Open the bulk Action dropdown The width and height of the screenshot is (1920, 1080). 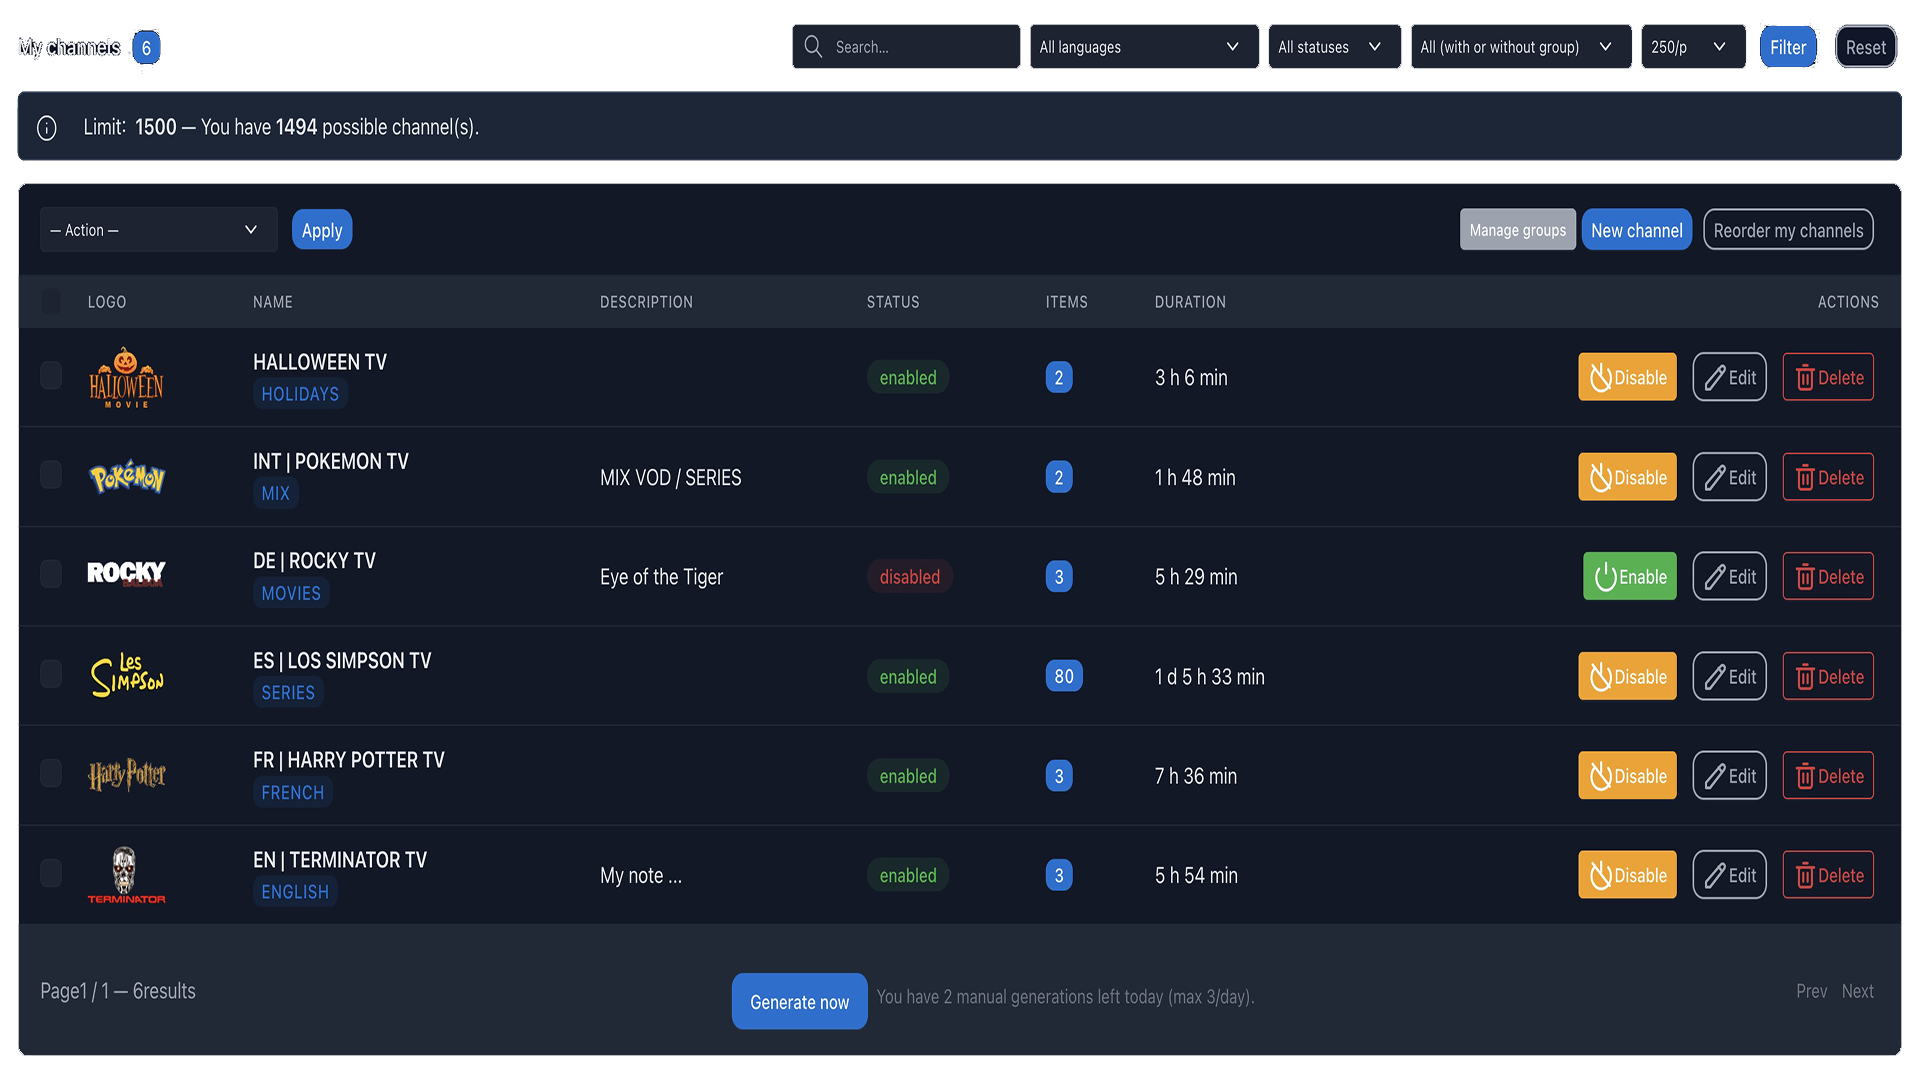[158, 230]
